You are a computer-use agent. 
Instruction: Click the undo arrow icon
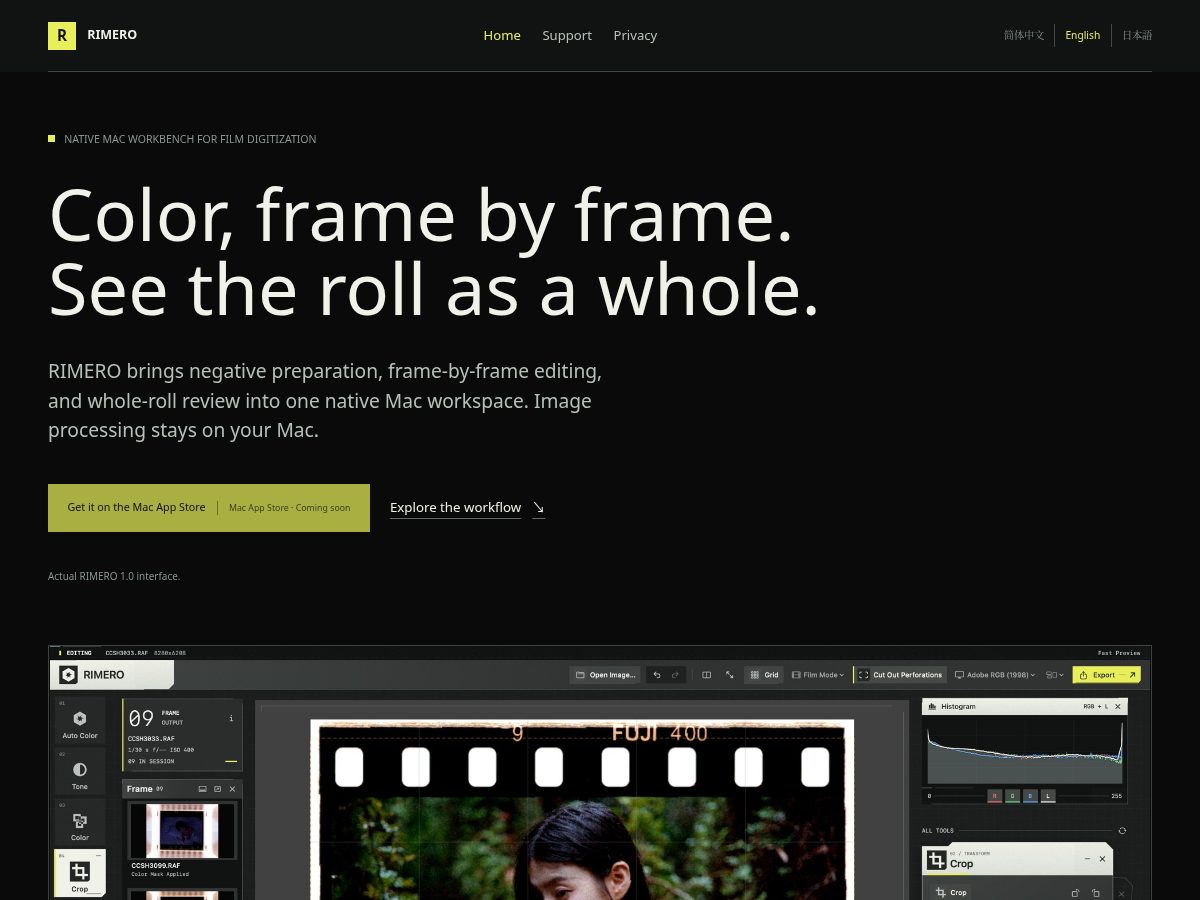(657, 675)
